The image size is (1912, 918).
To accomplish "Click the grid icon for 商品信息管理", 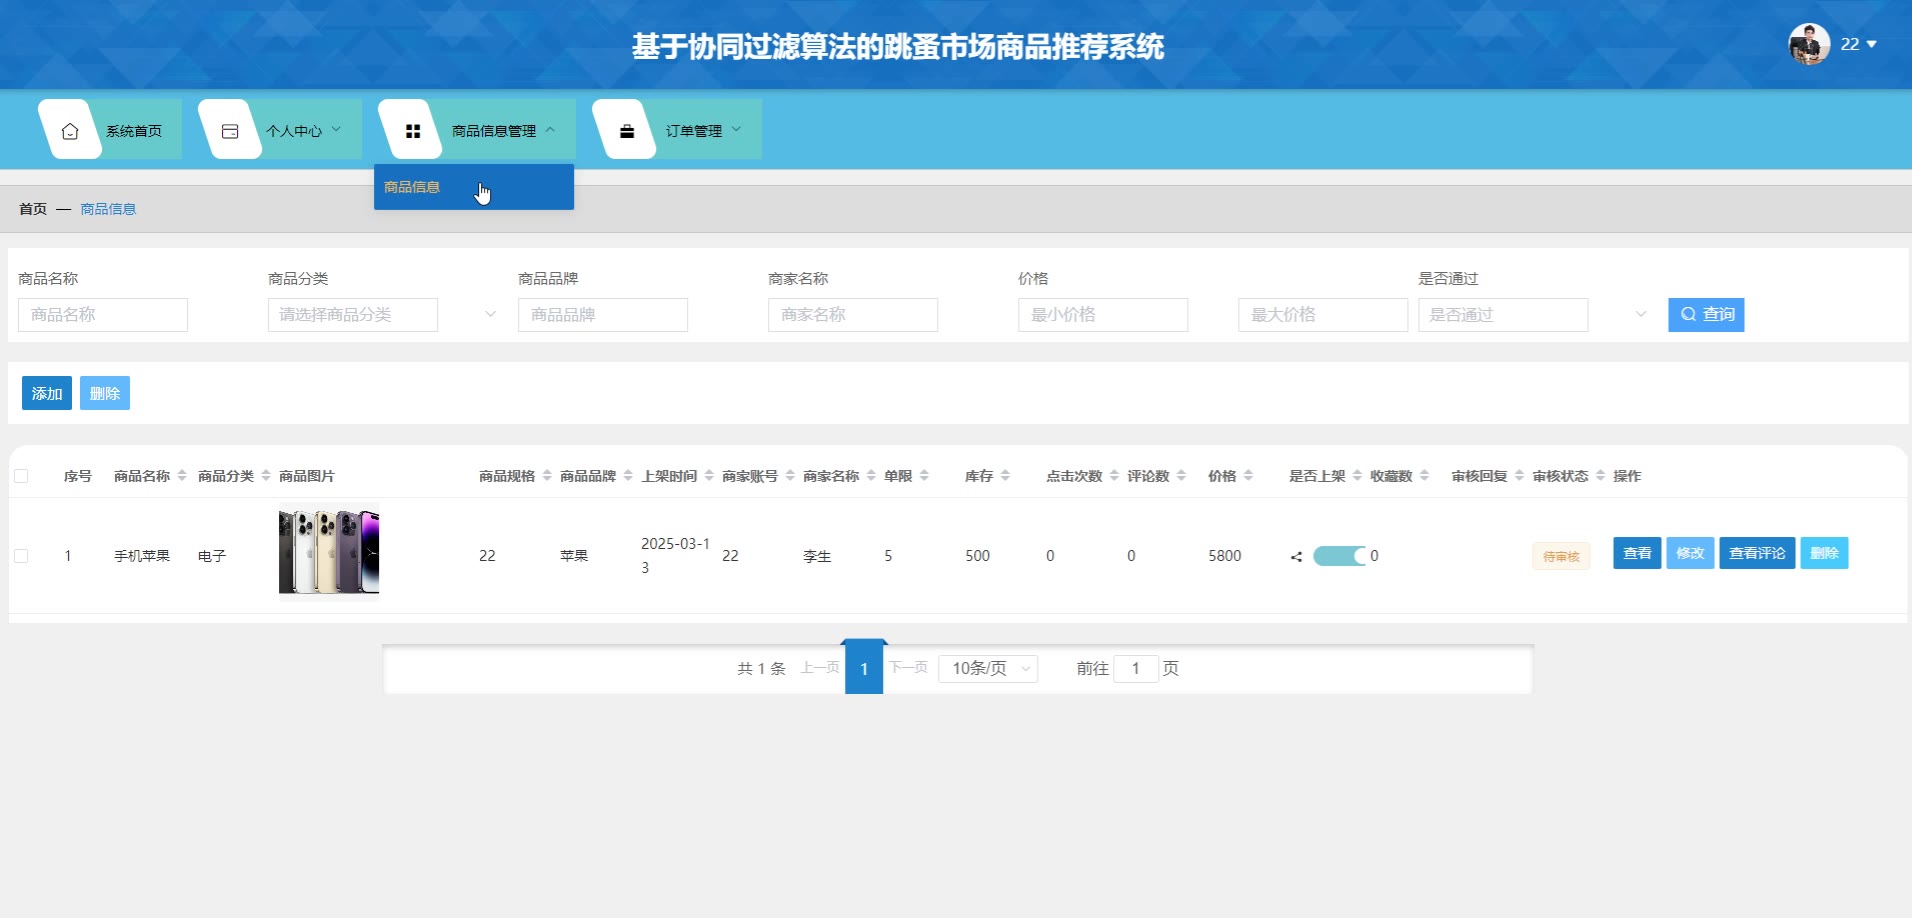I will point(412,131).
